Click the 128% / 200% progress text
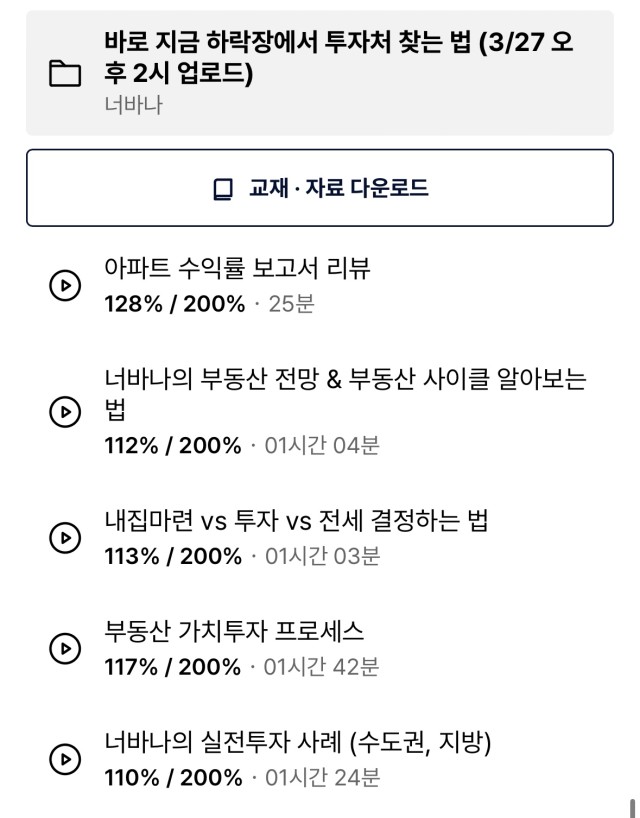Image resolution: width=640 pixels, height=818 pixels. tap(175, 304)
